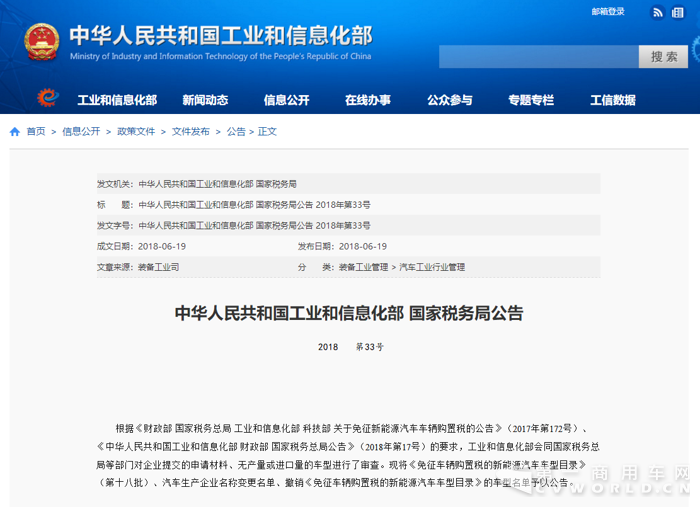
Task: Click 正文 in the breadcrumb
Action: (x=267, y=132)
